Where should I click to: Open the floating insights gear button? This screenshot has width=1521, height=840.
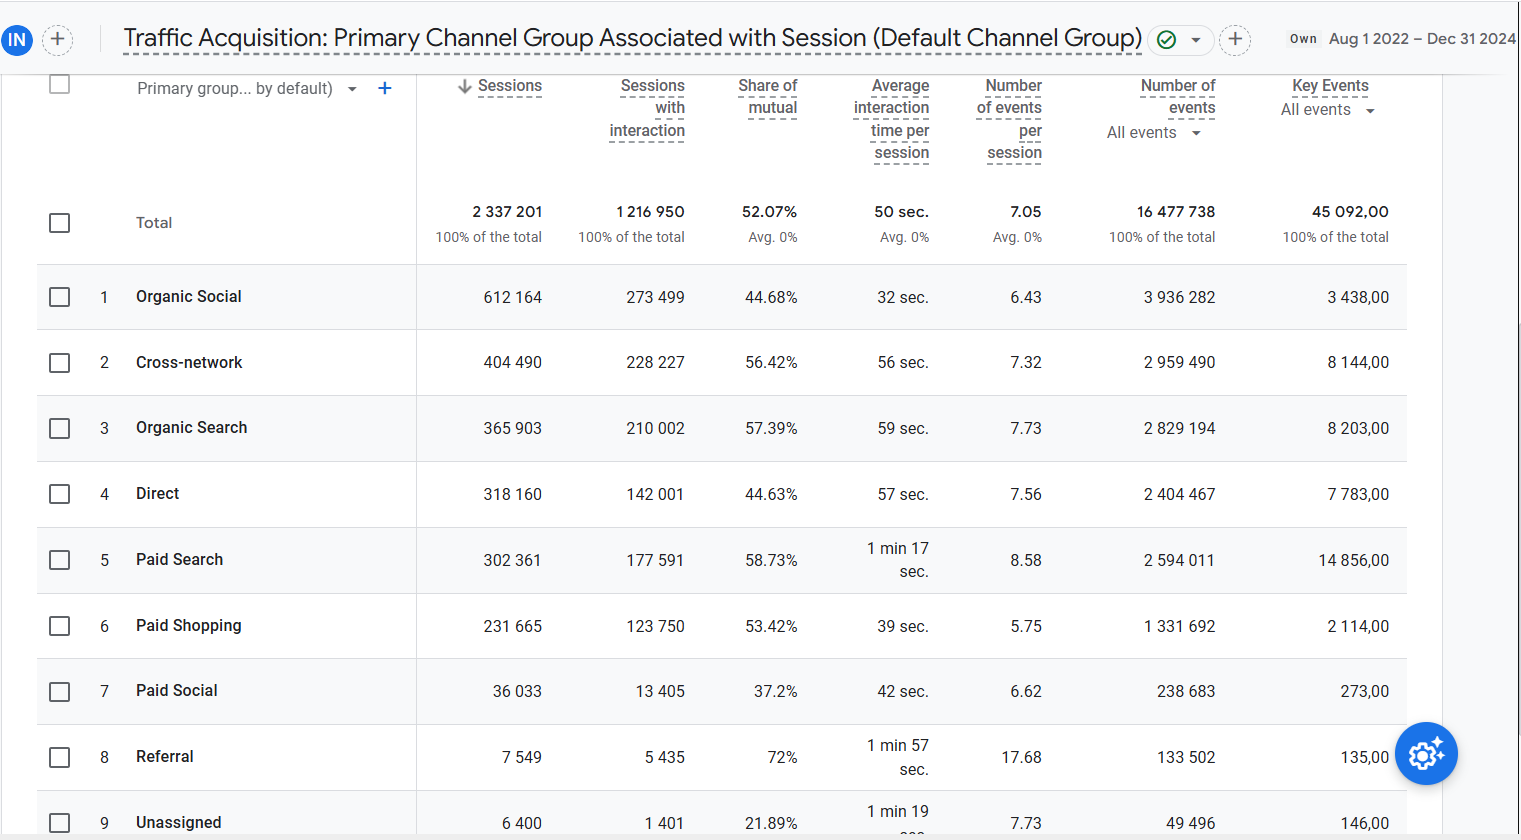tap(1426, 753)
